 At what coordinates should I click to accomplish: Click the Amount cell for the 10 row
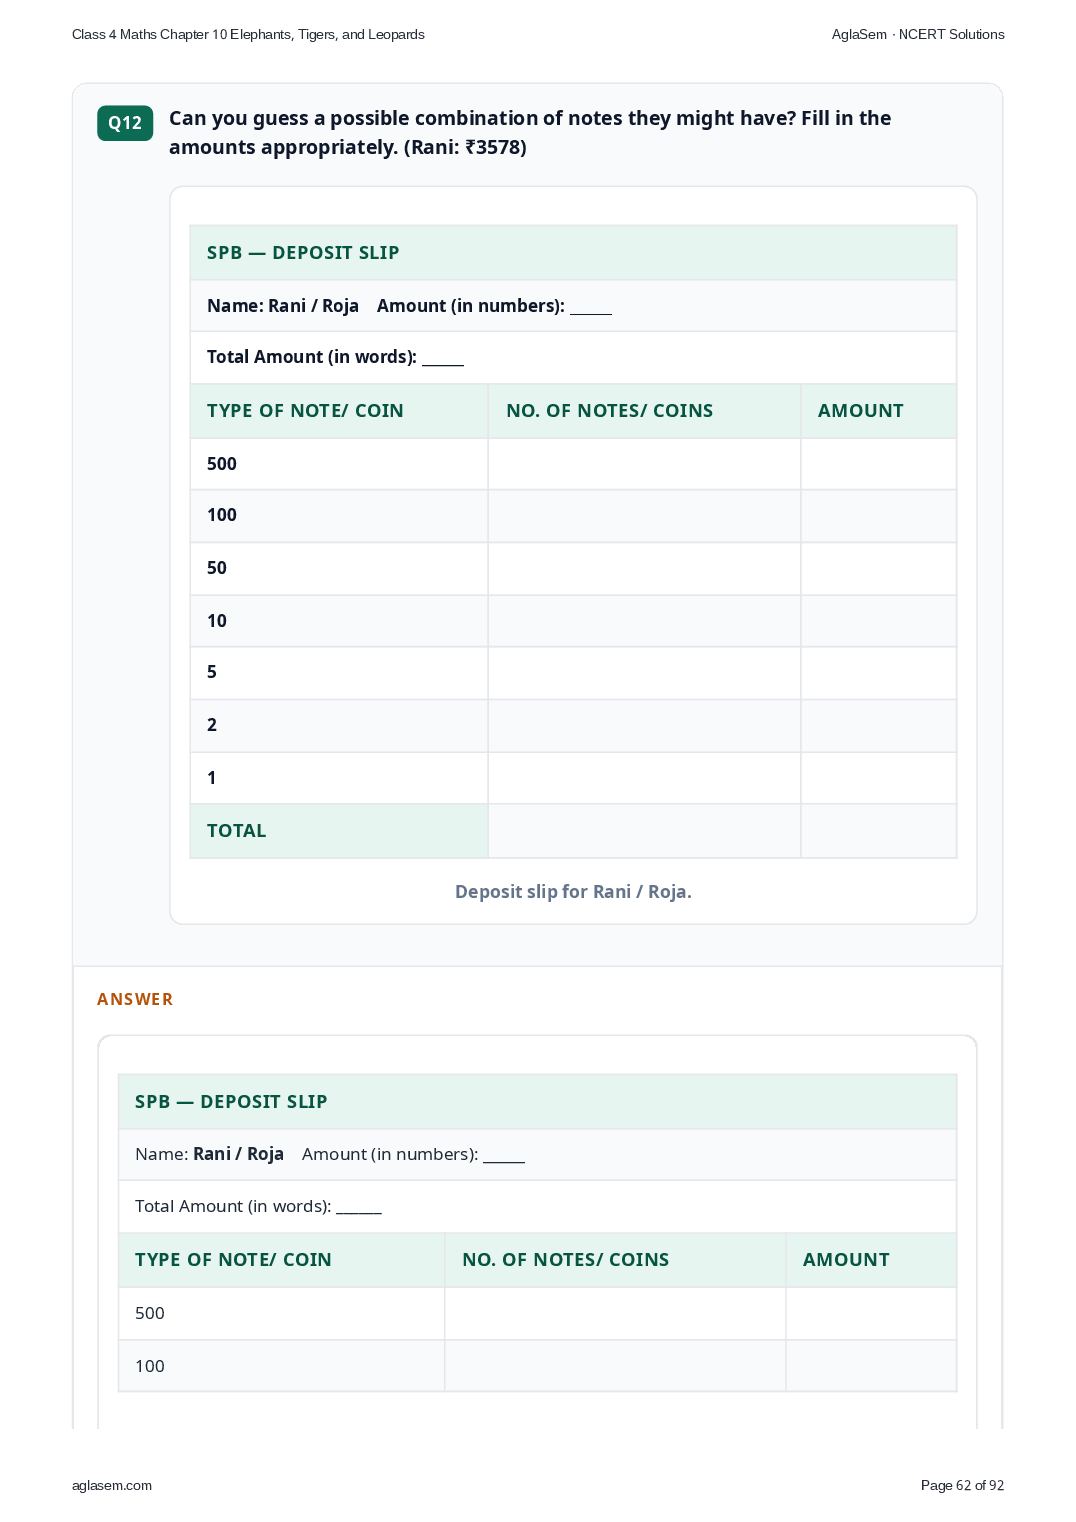coord(878,621)
